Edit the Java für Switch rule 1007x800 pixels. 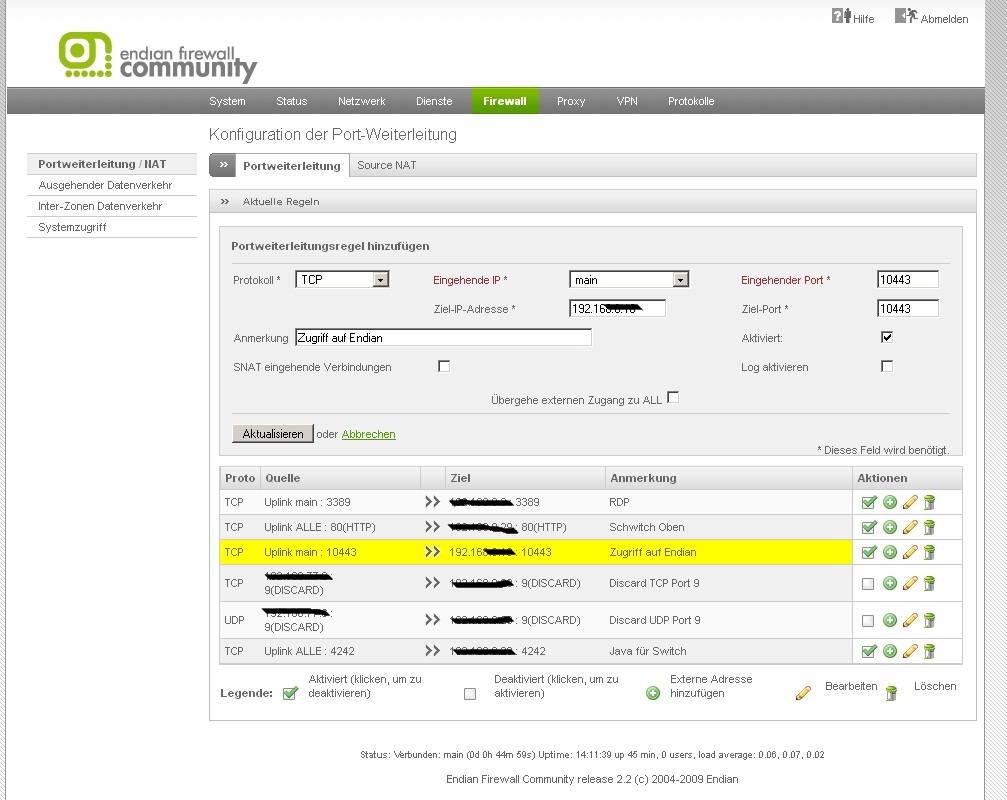coord(910,651)
